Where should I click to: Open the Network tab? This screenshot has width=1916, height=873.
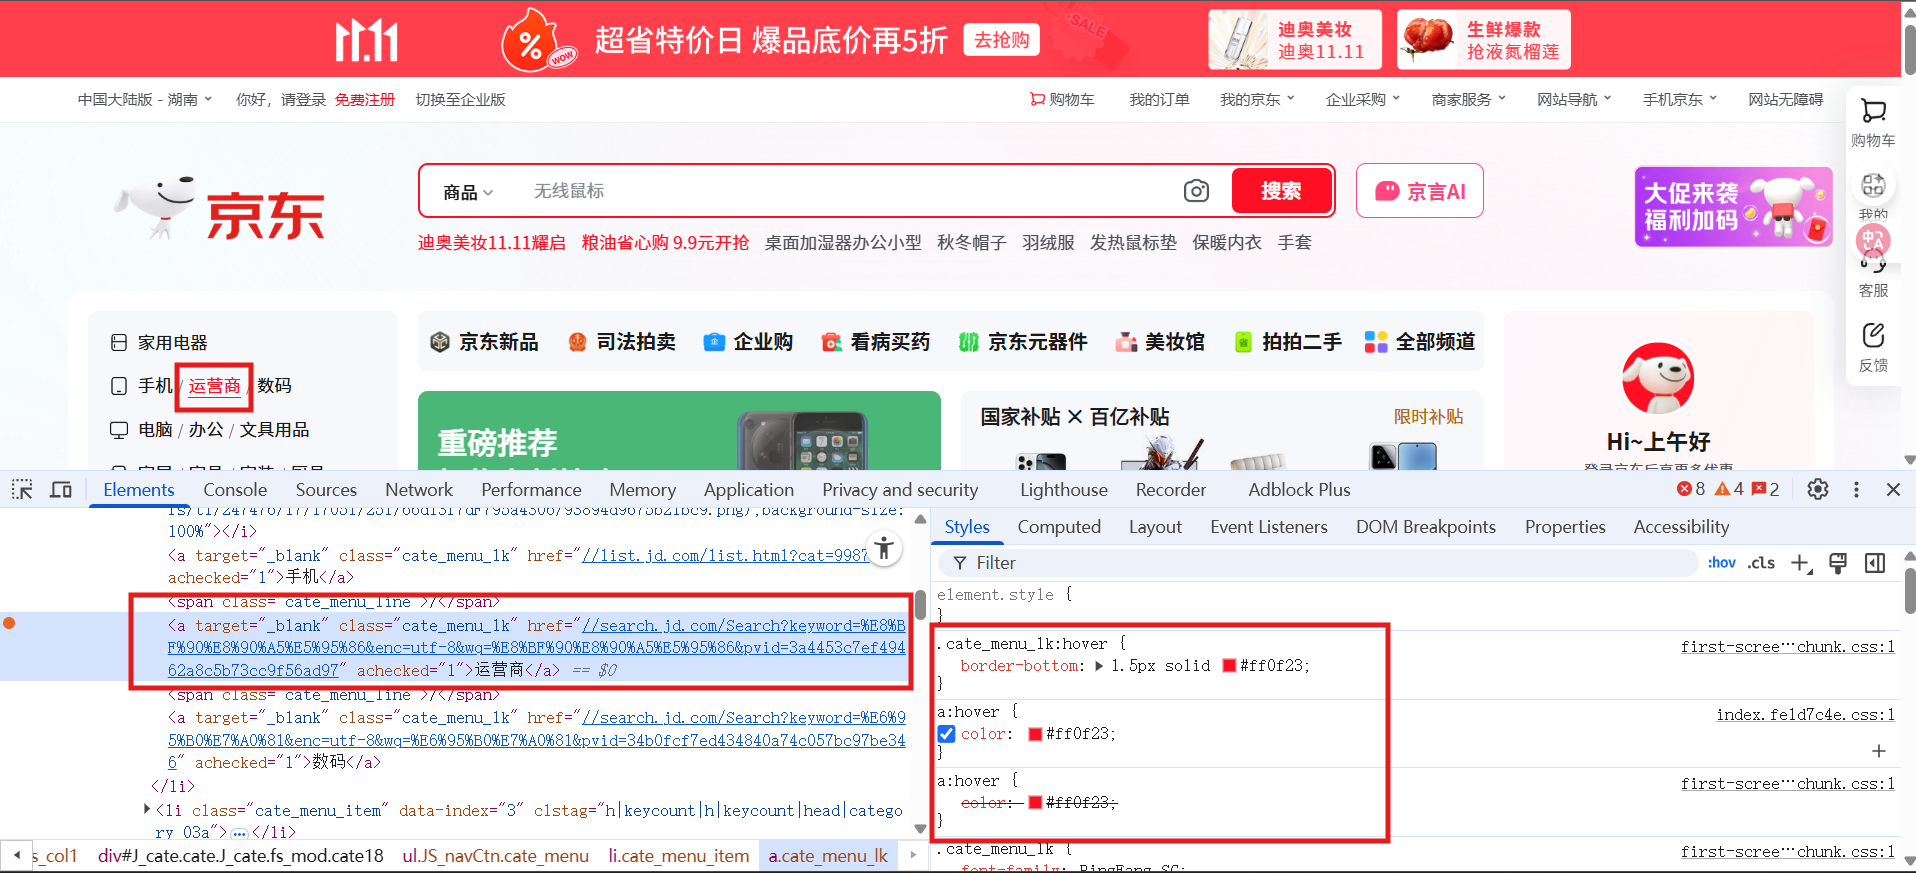pos(419,489)
